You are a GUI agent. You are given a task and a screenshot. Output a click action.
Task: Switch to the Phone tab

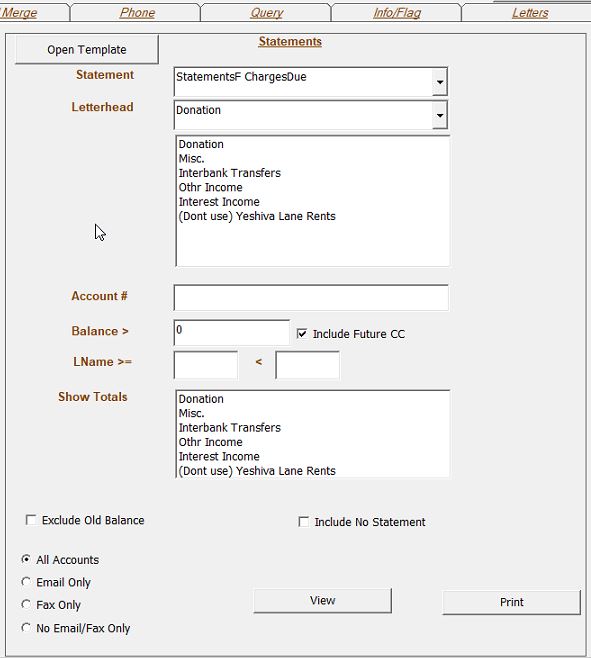[137, 13]
